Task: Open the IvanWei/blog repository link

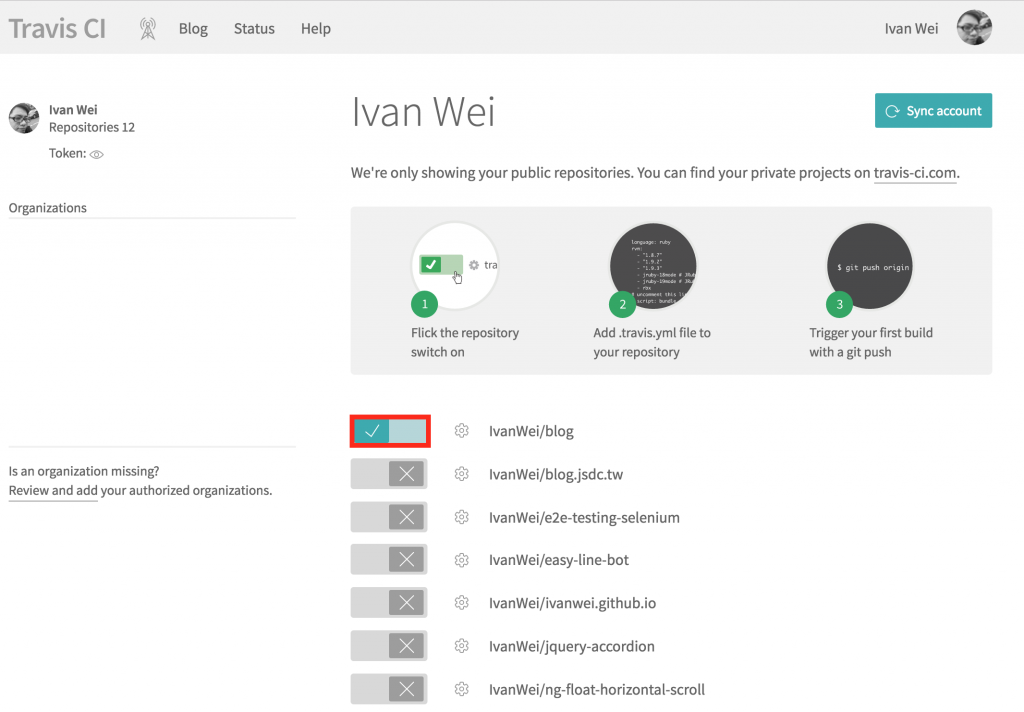Action: (x=531, y=431)
